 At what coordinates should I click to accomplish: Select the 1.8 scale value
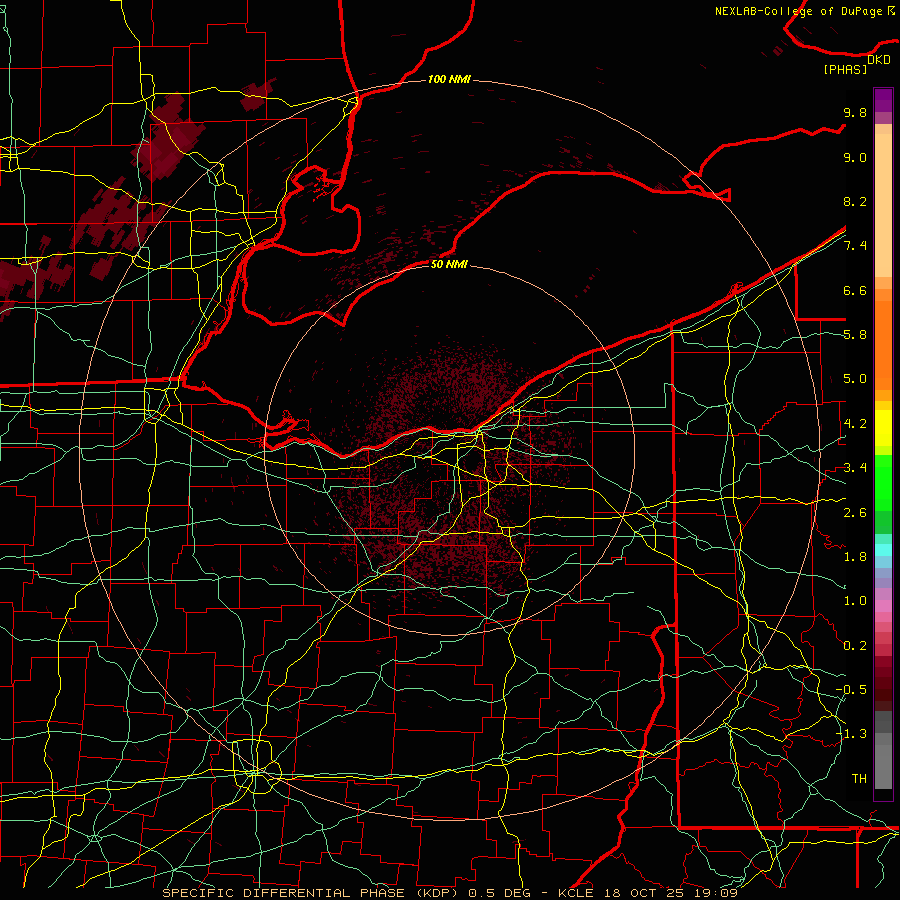(x=855, y=557)
